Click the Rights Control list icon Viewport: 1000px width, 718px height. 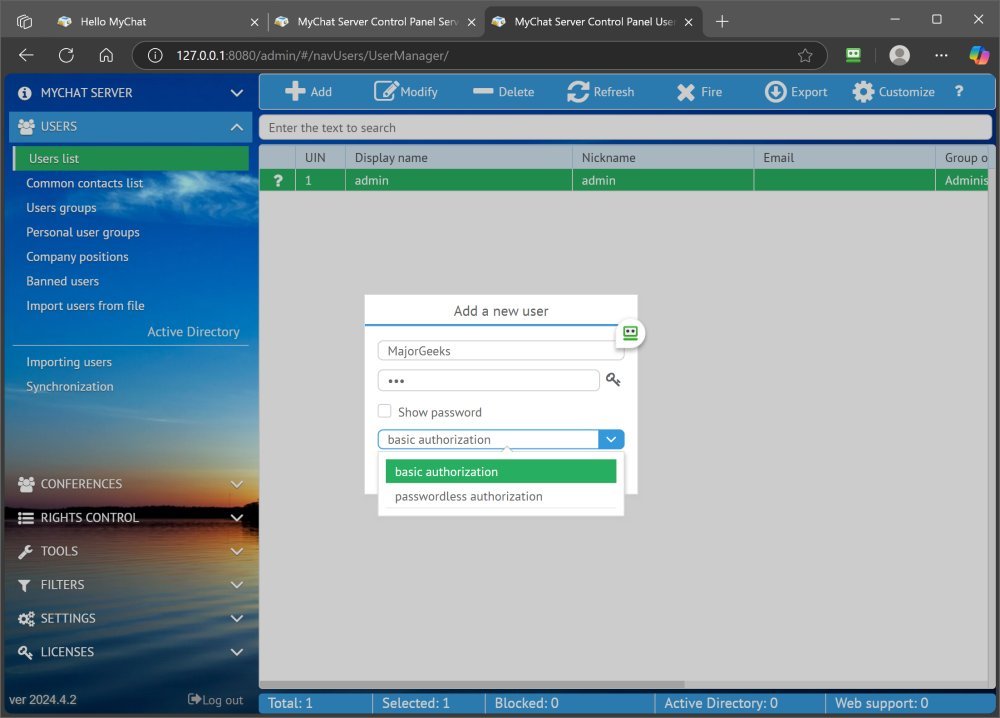pyautogui.click(x=26, y=518)
